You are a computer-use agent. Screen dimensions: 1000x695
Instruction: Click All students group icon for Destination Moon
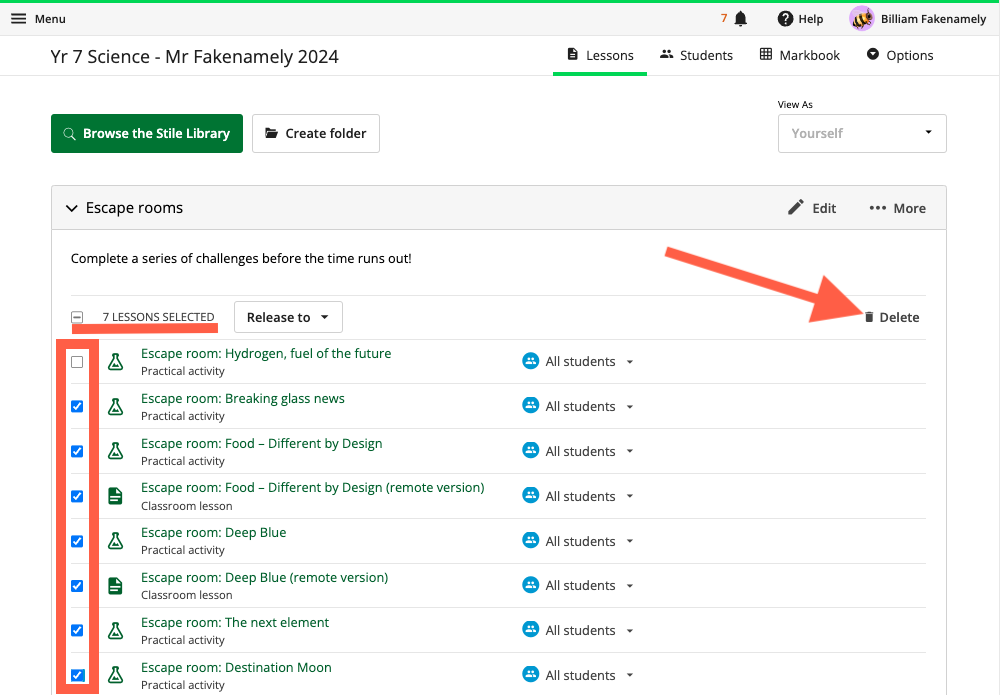click(531, 674)
